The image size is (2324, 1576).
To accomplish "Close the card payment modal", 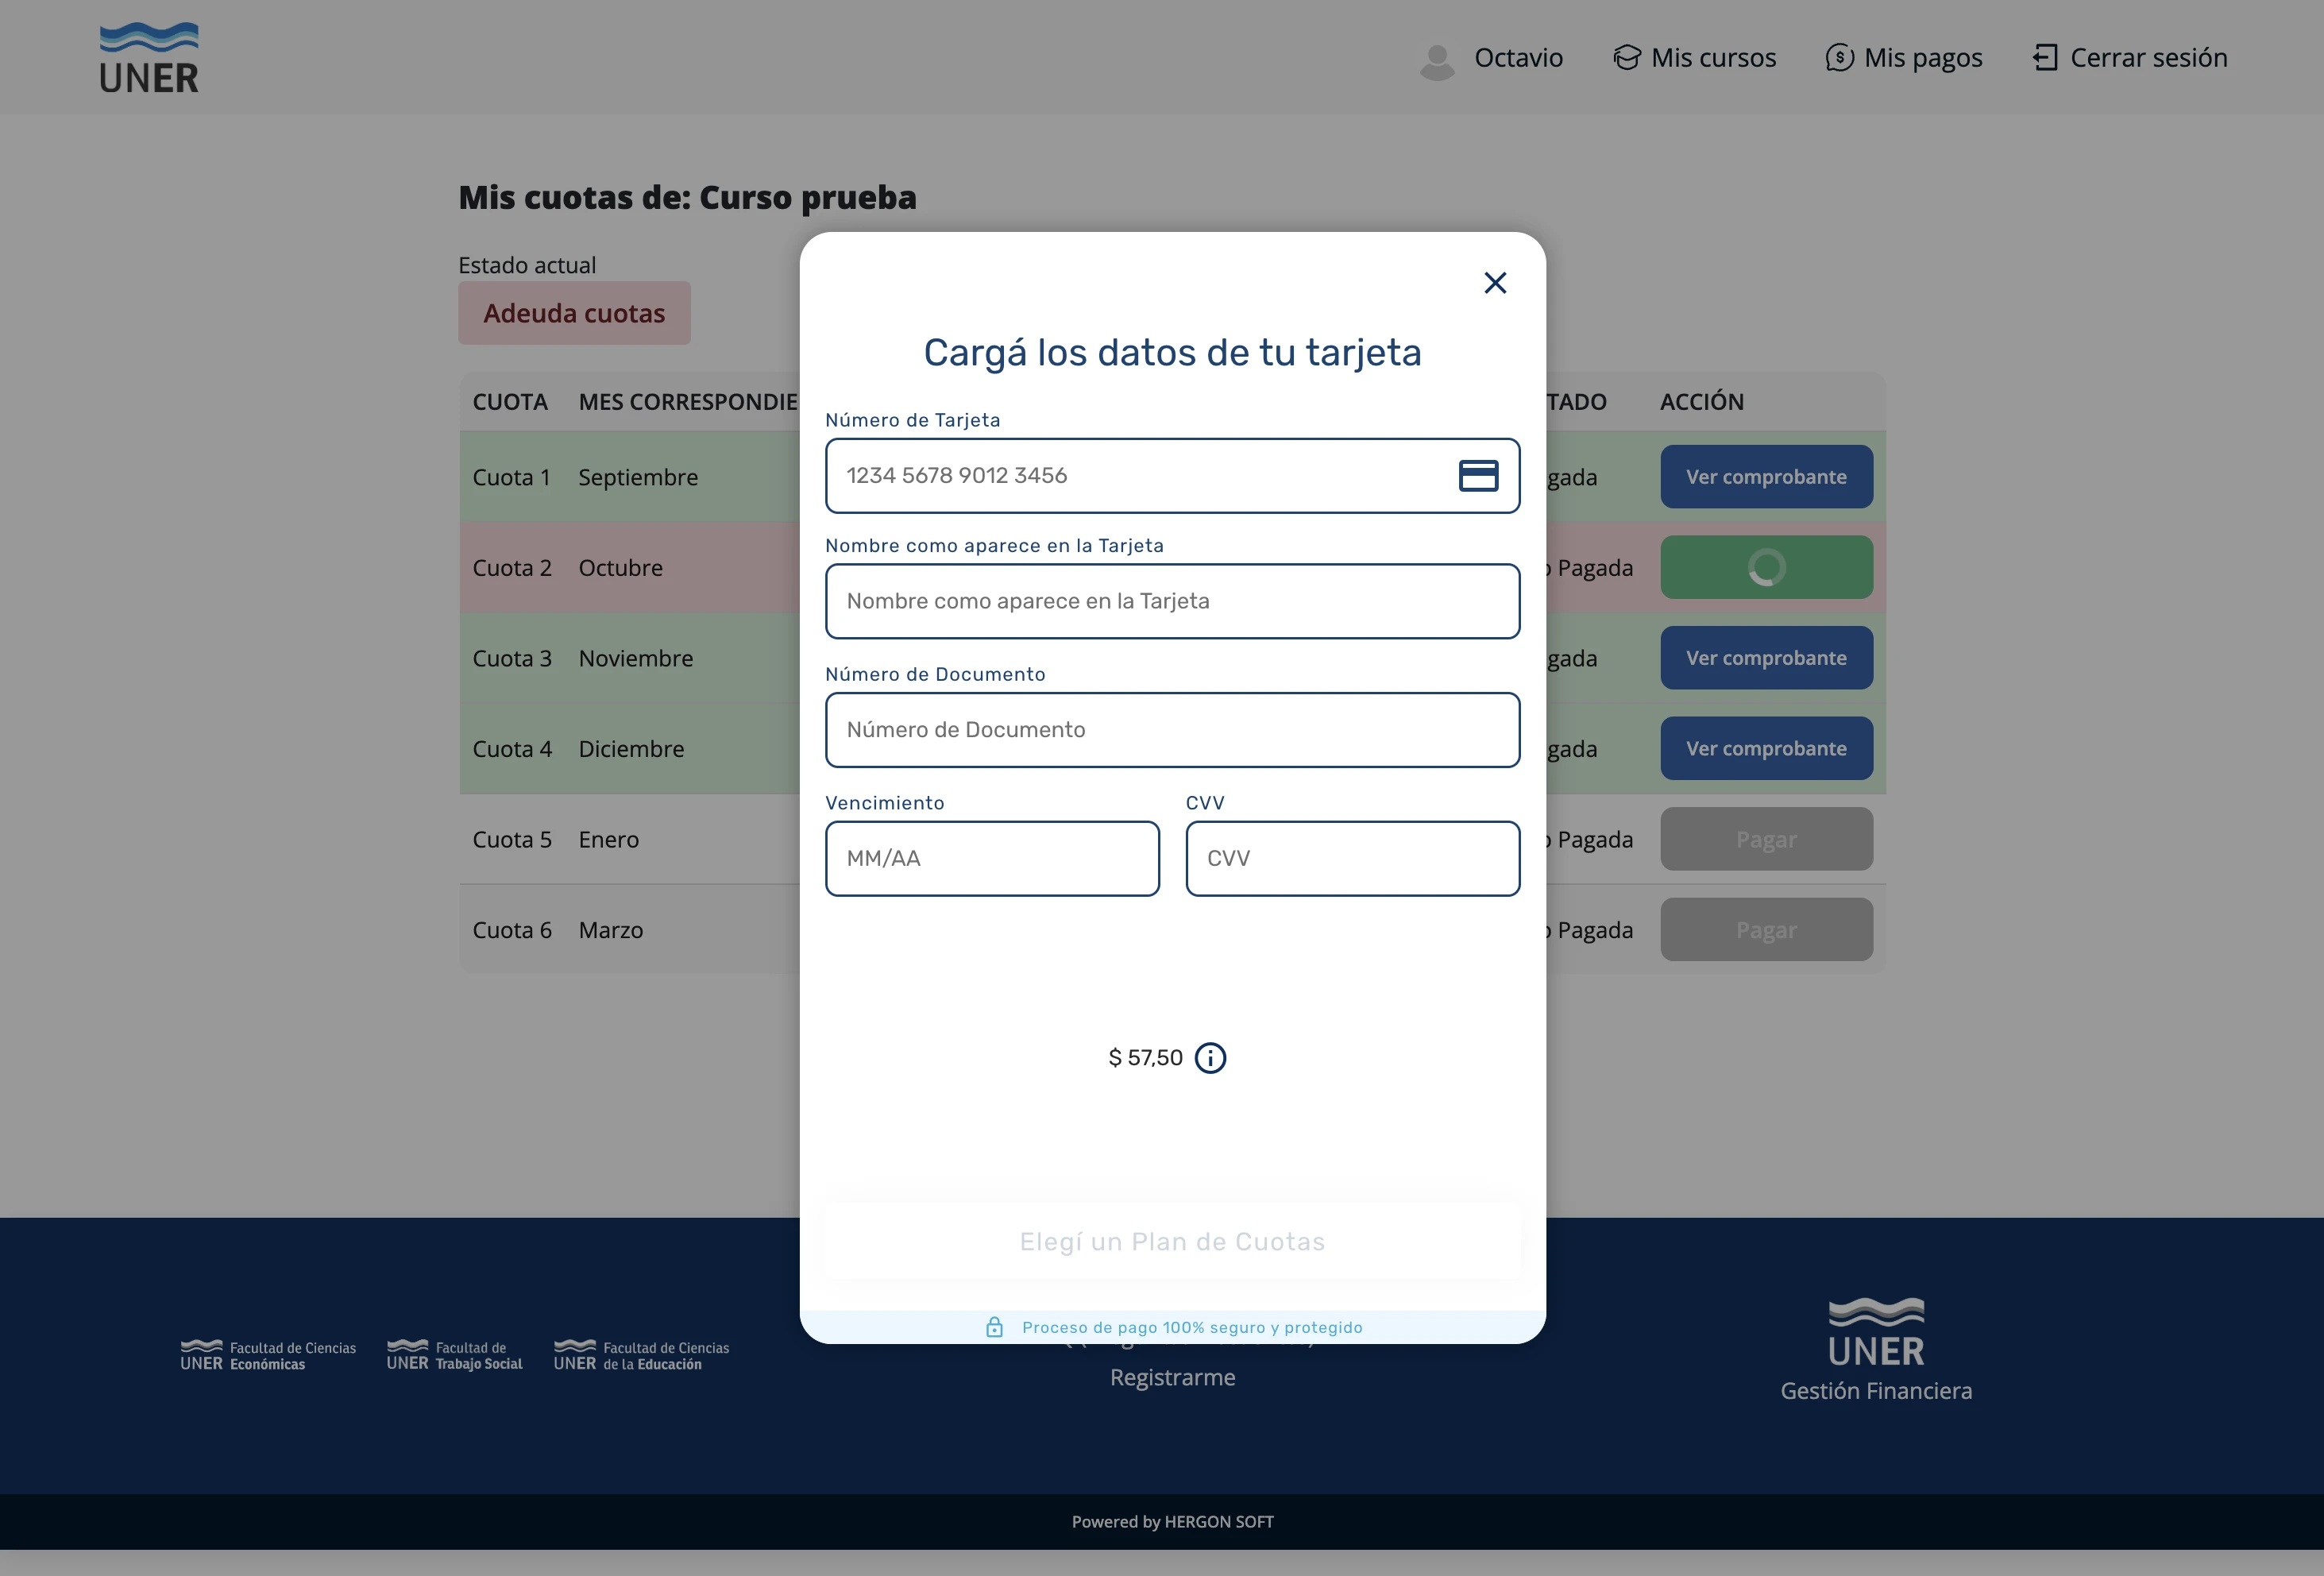I will 1495,283.
